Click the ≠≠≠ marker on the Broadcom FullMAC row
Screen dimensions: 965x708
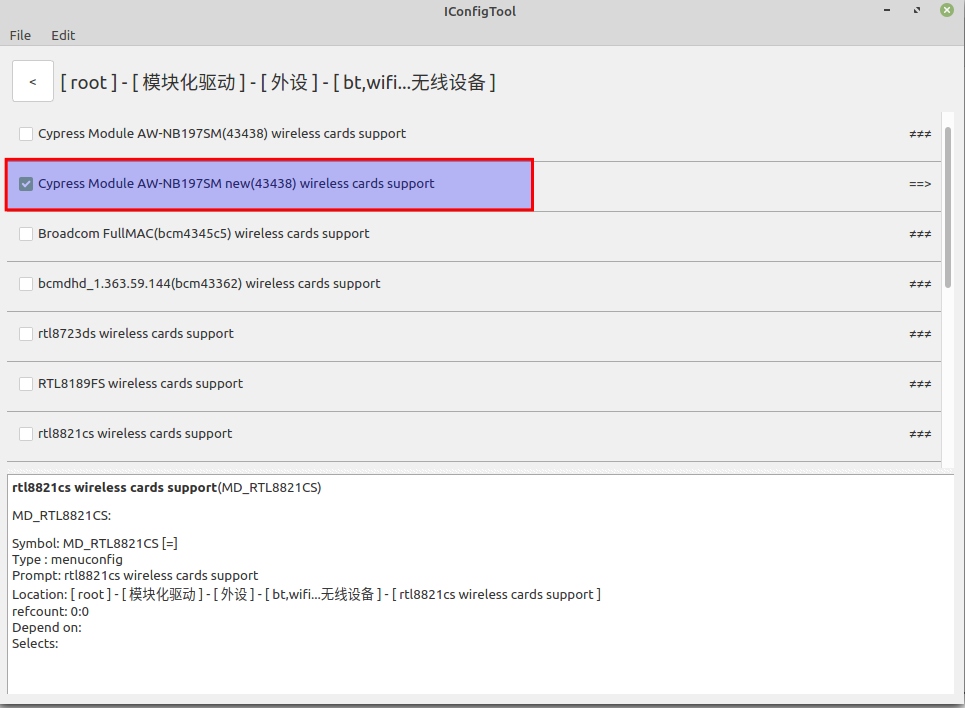[x=920, y=234]
